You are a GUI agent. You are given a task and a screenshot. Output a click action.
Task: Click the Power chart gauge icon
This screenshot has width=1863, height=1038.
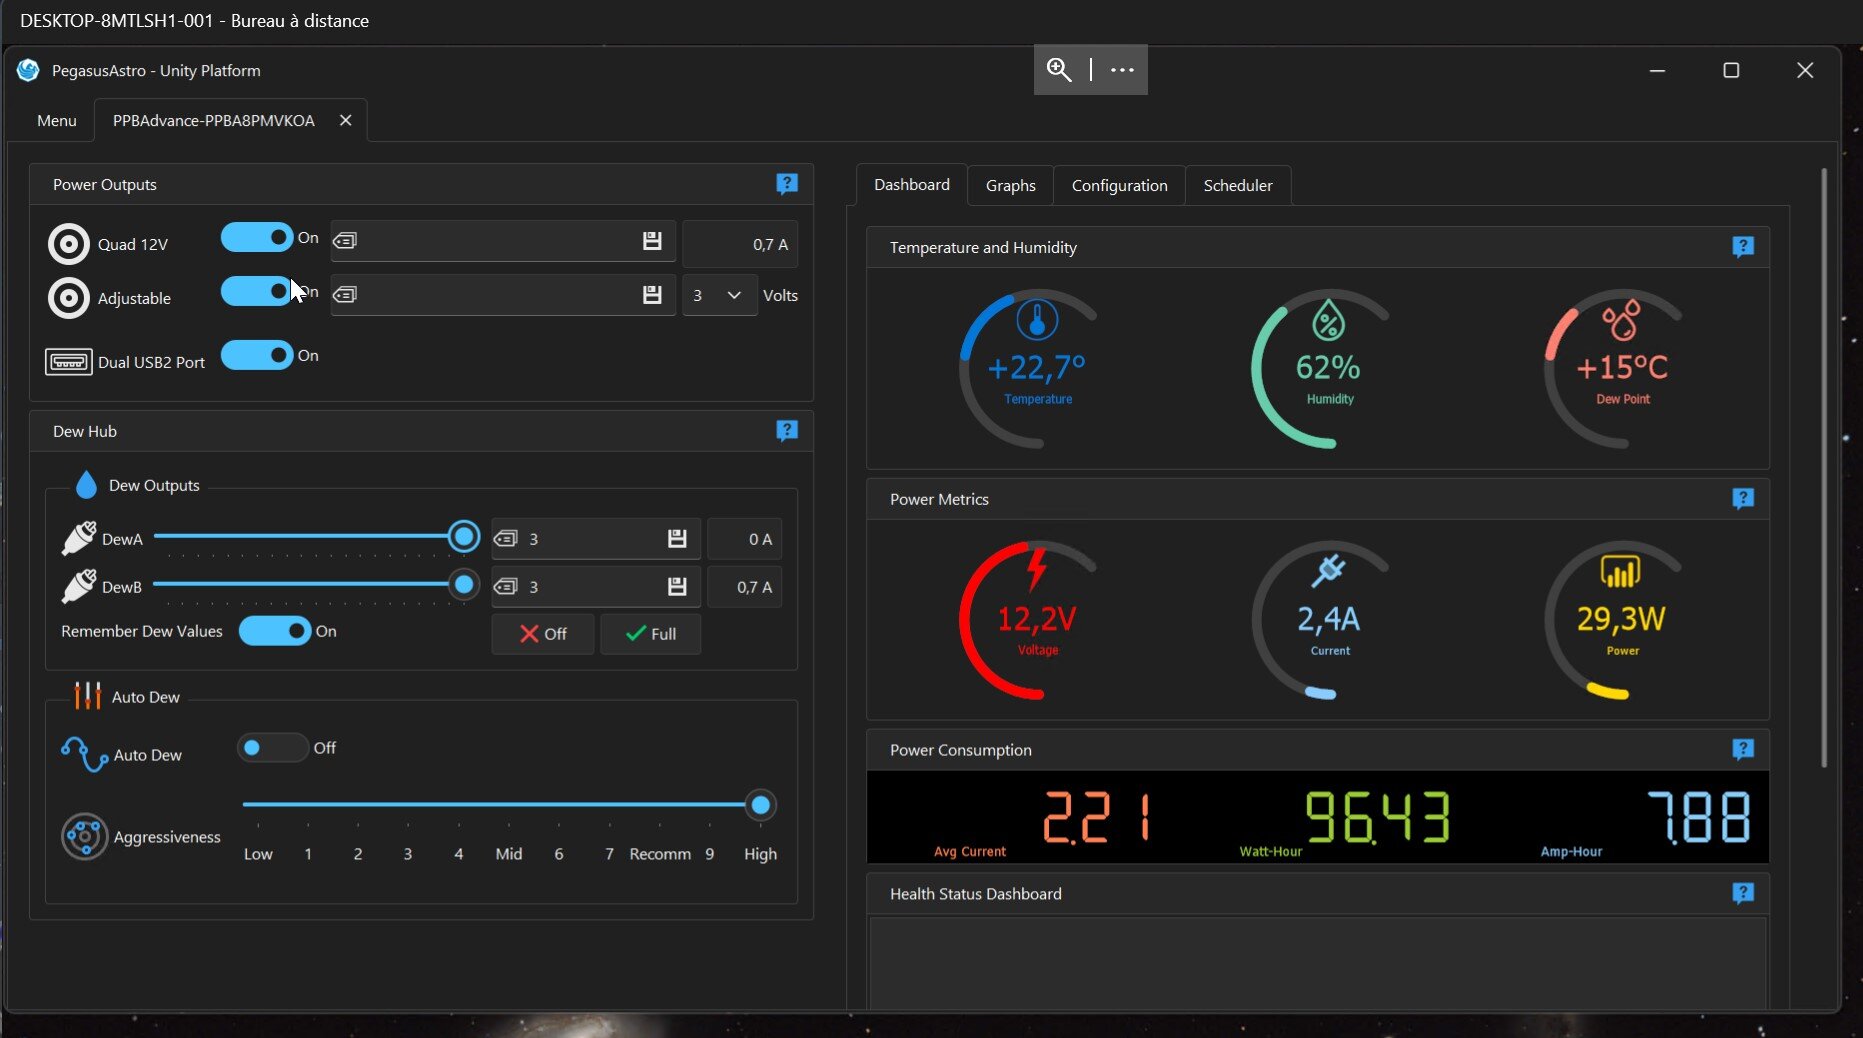pyautogui.click(x=1621, y=571)
